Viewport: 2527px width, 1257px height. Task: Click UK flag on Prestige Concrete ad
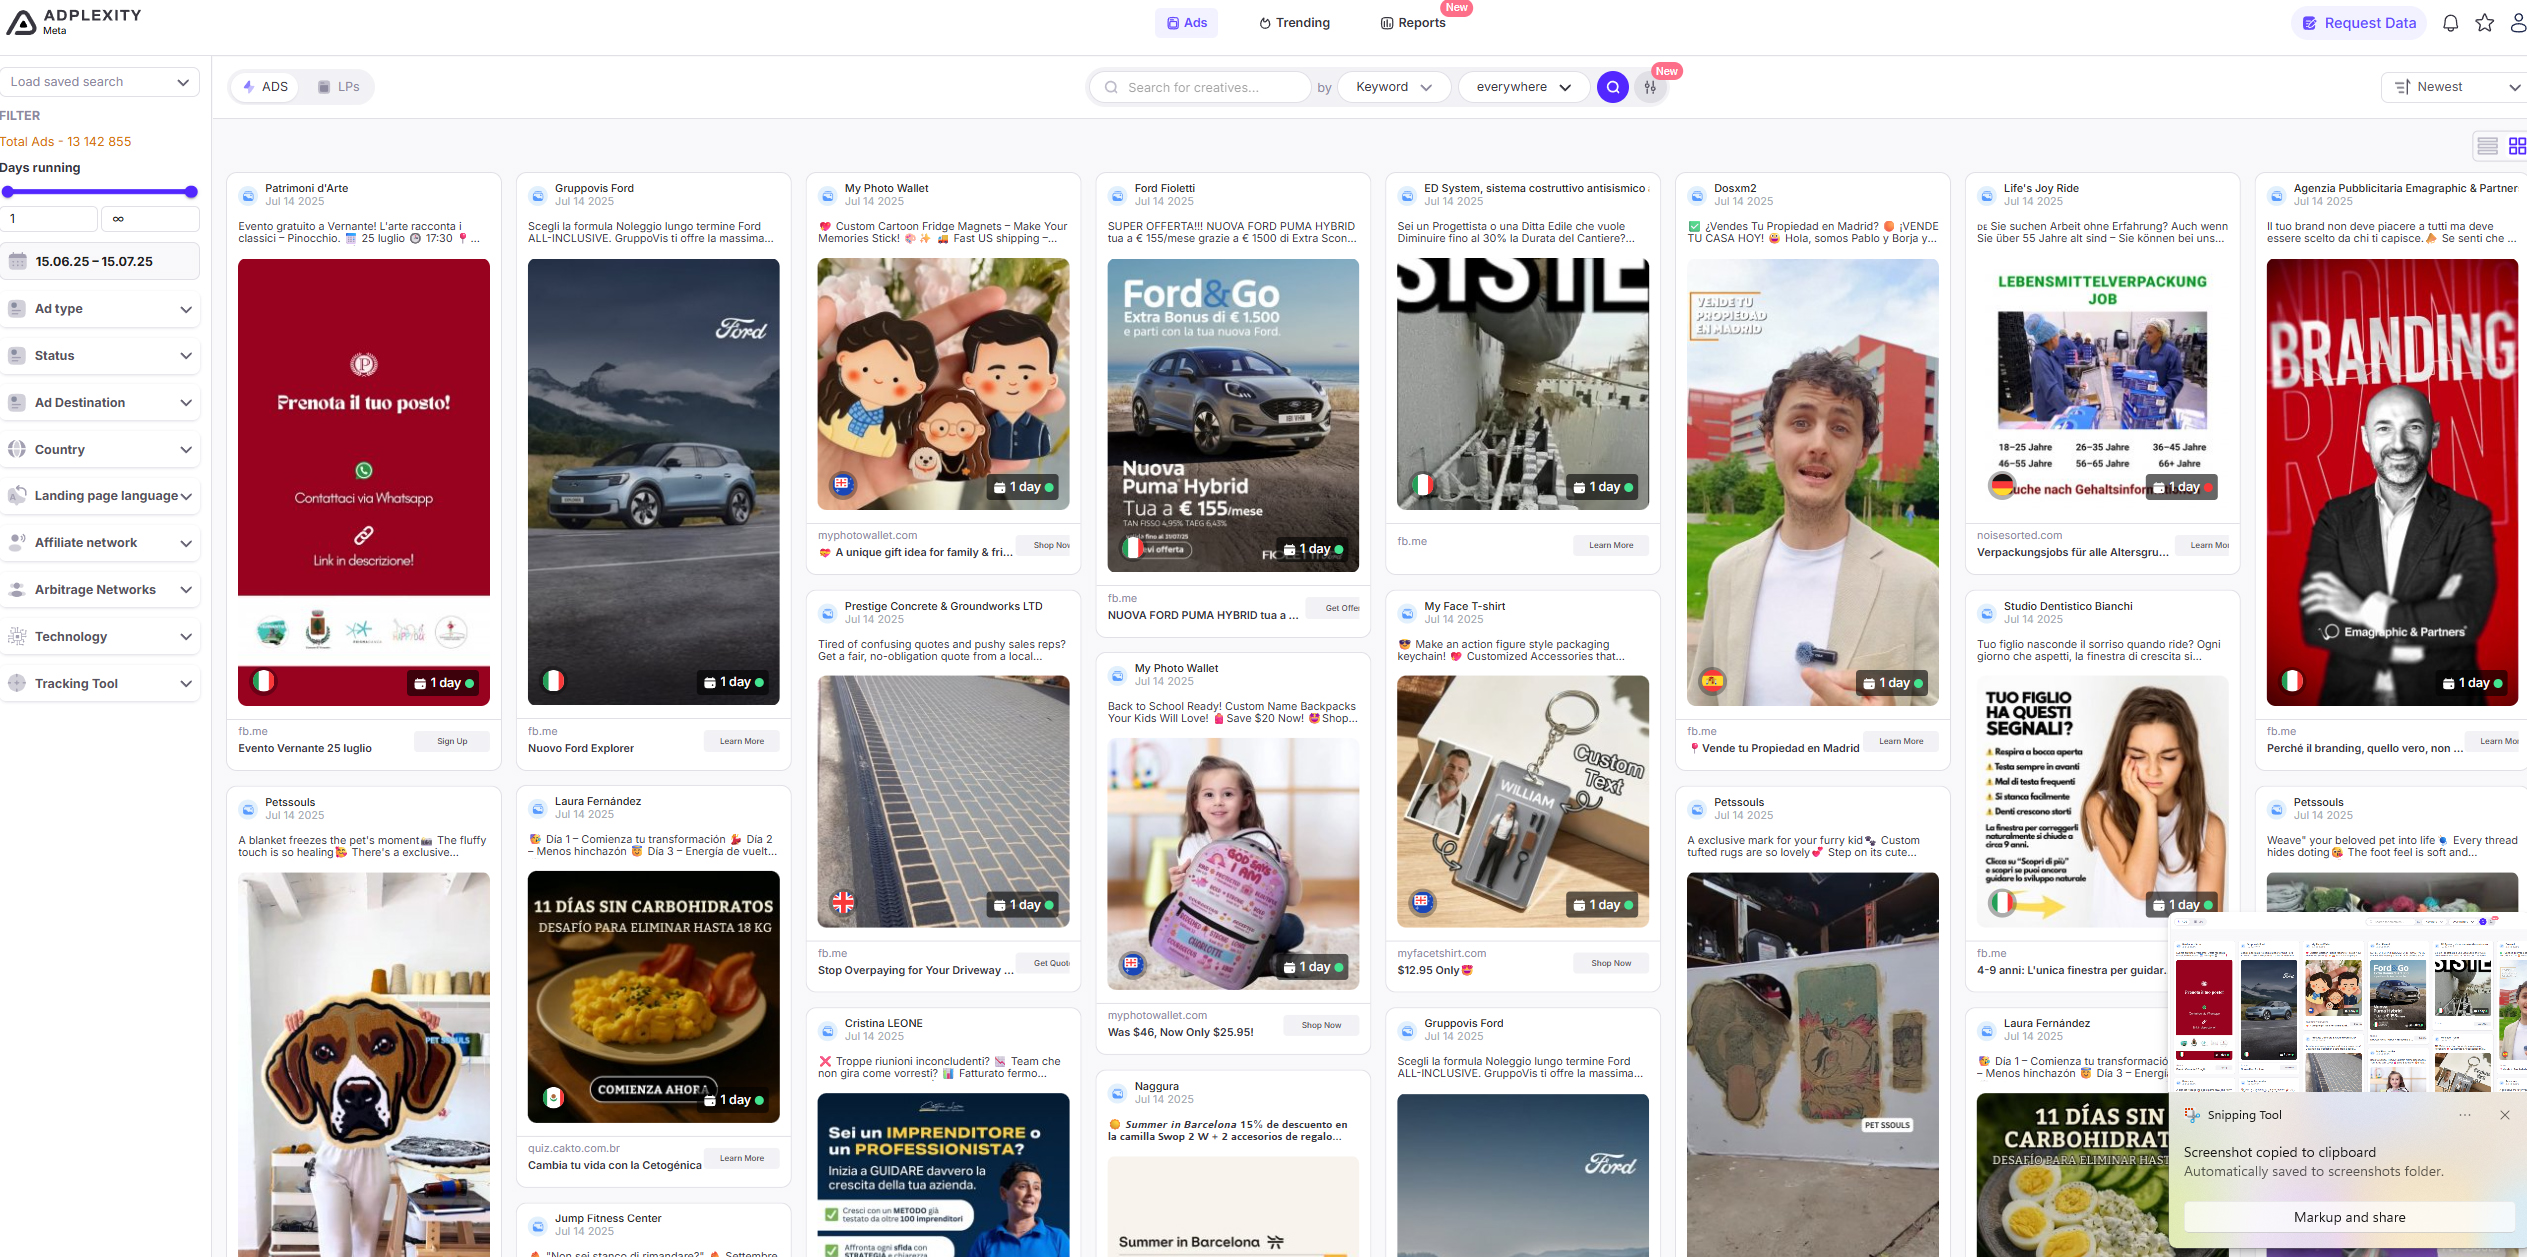click(843, 902)
